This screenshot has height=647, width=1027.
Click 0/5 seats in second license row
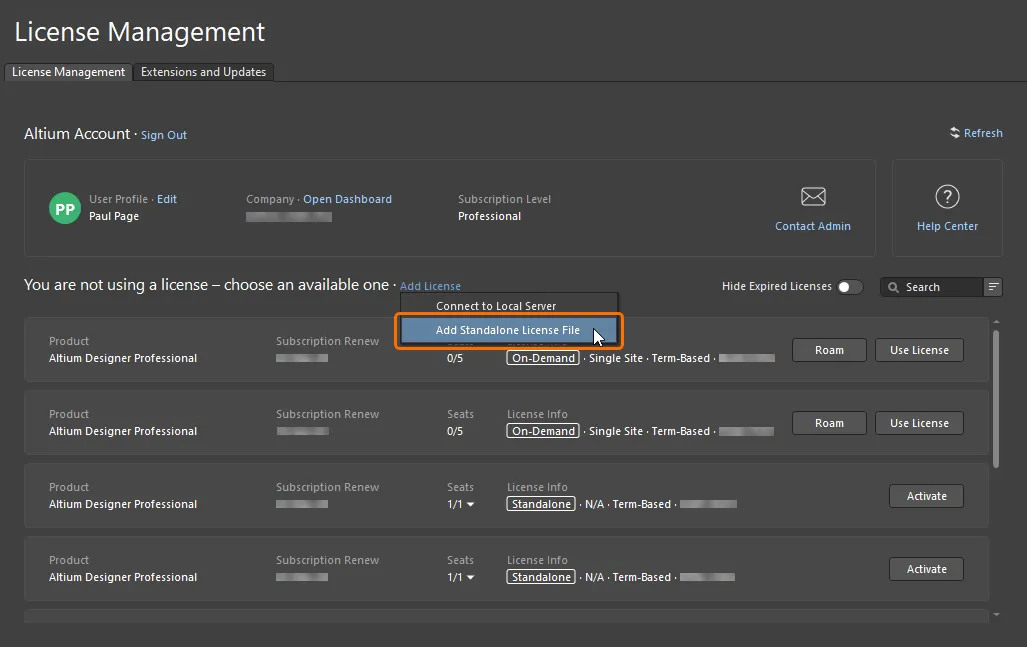coord(455,432)
